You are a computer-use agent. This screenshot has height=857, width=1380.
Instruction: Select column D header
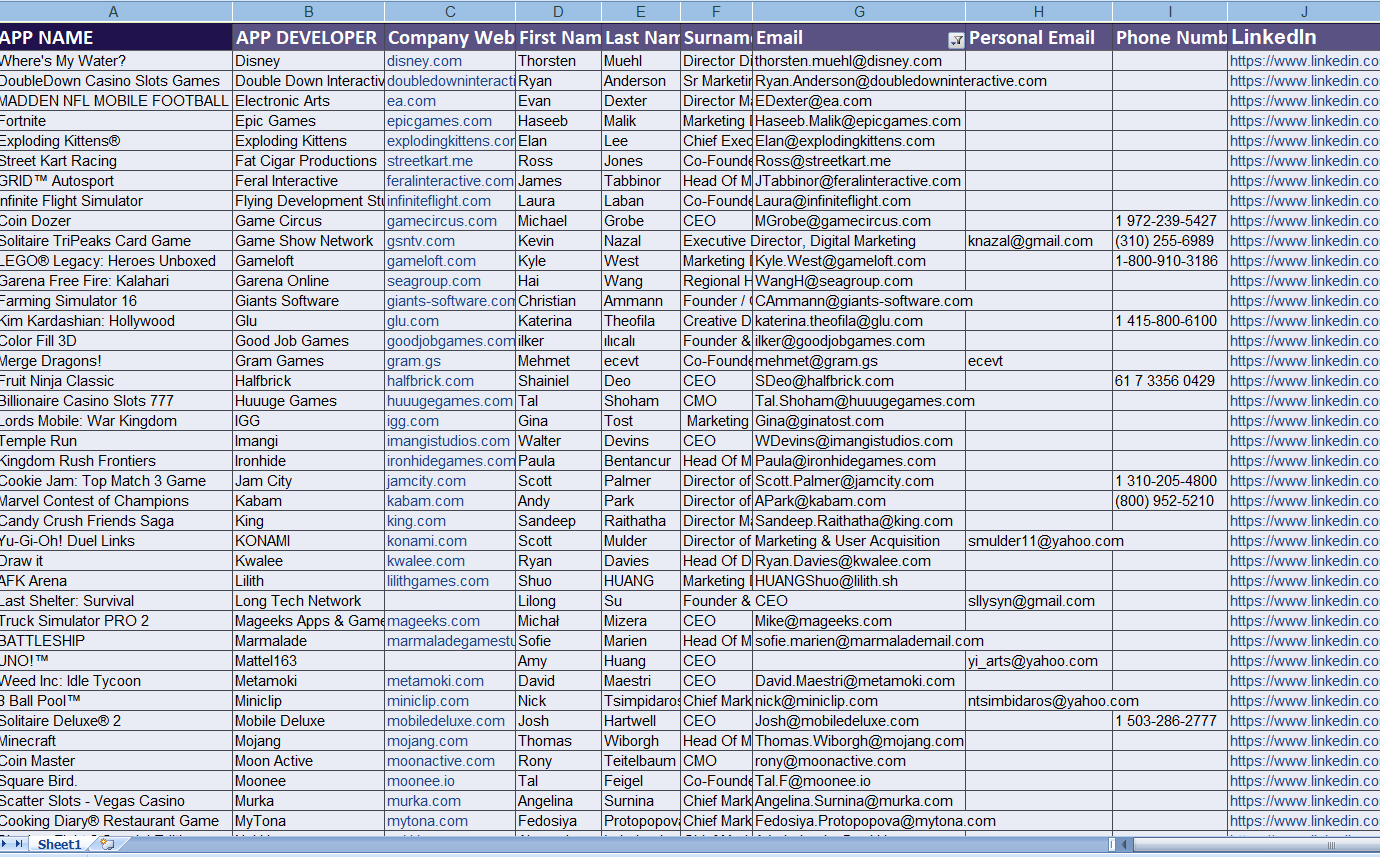[x=559, y=12]
